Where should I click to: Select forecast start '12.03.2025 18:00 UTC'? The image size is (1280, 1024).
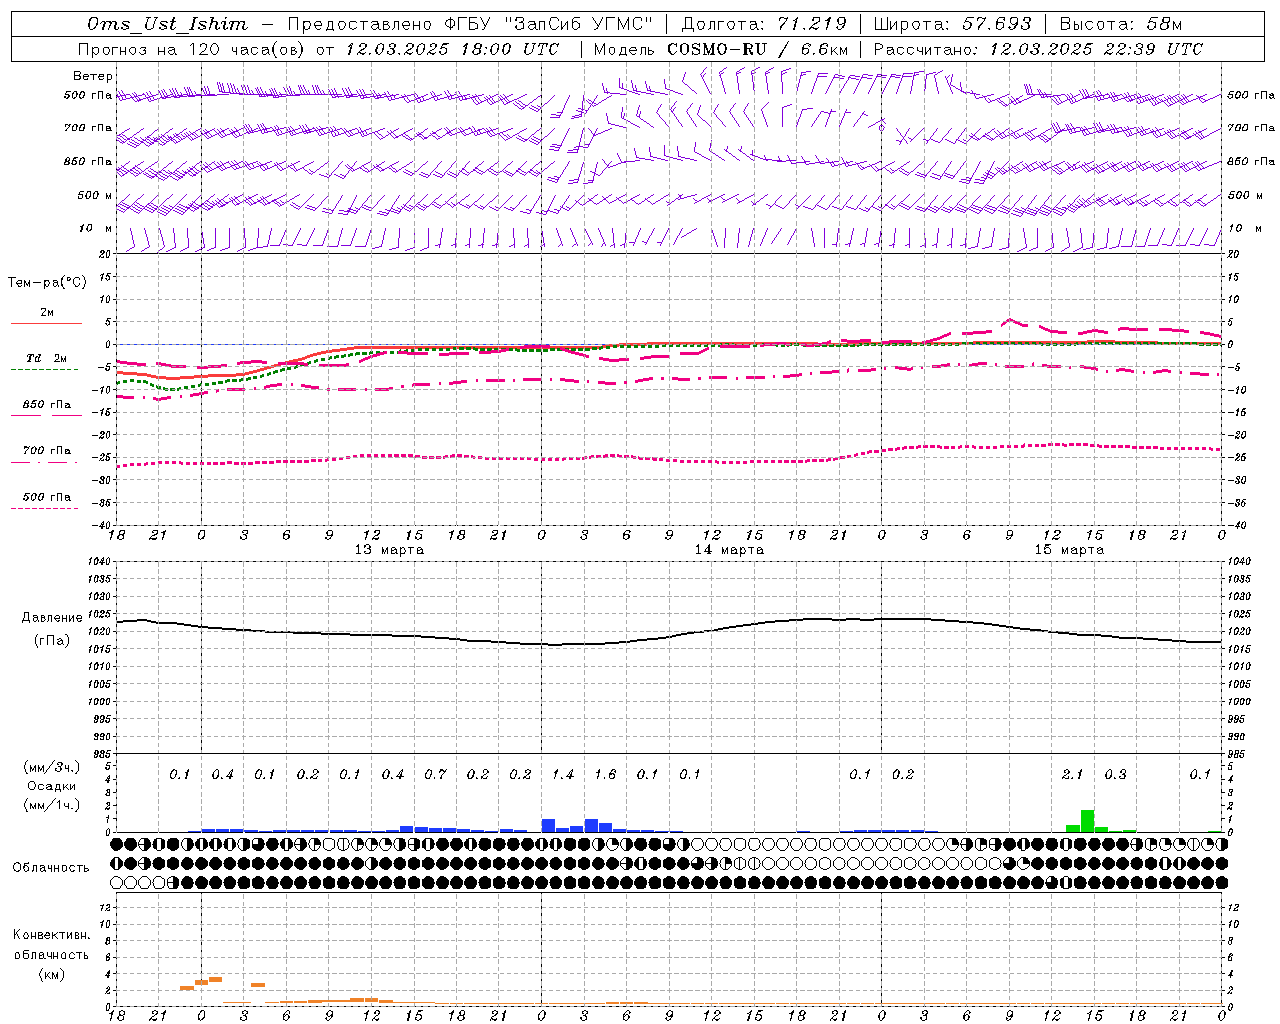coord(452,49)
